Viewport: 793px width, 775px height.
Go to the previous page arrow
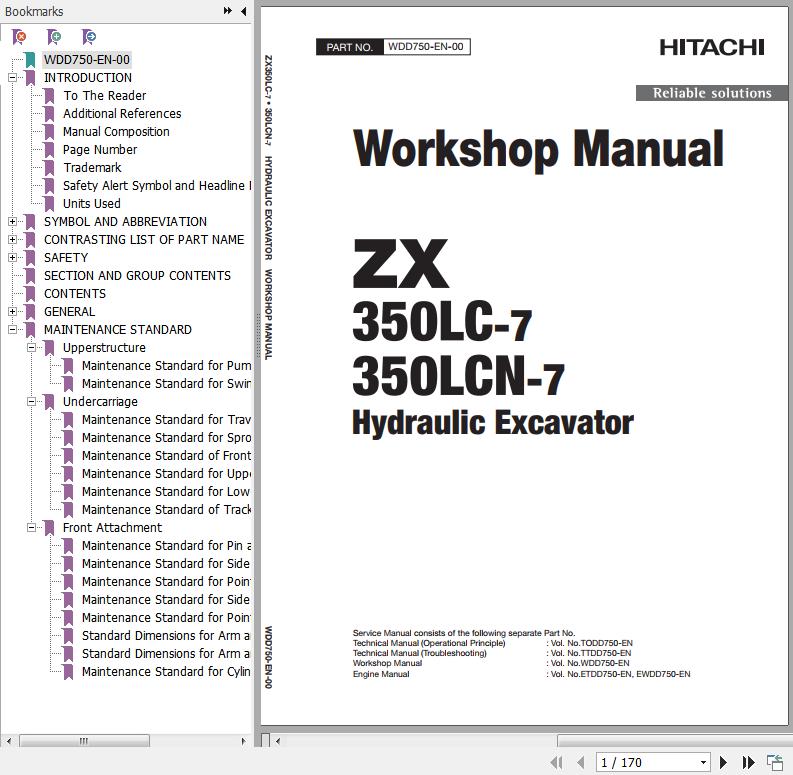point(581,762)
